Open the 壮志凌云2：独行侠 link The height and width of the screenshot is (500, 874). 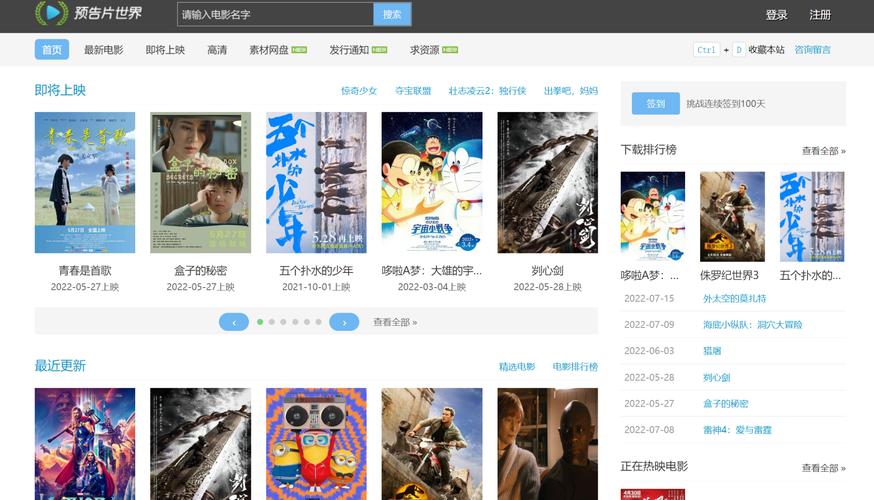point(487,91)
